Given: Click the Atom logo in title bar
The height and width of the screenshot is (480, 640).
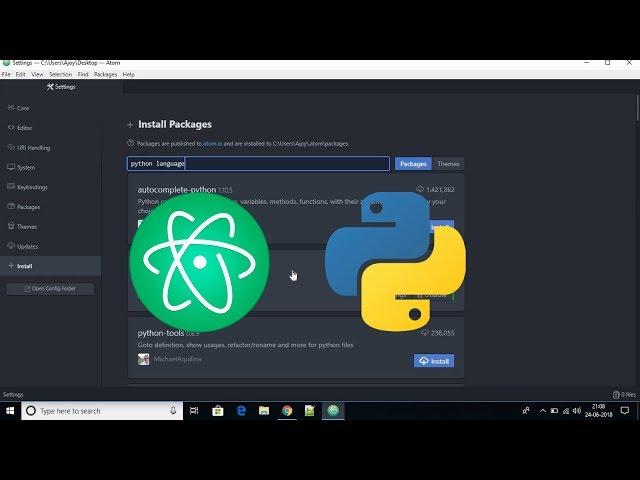Looking at the screenshot, I should 6,63.
